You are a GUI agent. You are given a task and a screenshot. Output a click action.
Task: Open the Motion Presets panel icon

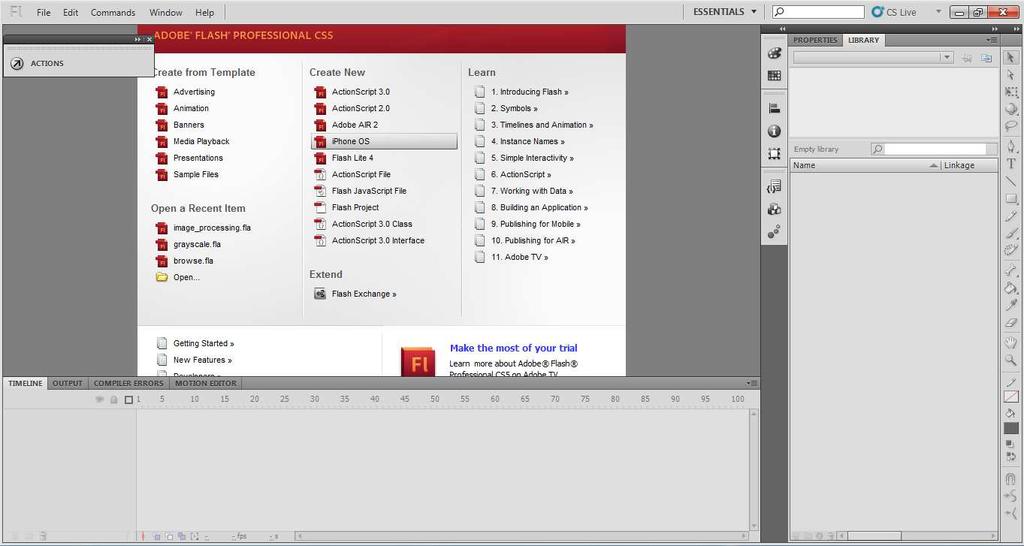774,231
